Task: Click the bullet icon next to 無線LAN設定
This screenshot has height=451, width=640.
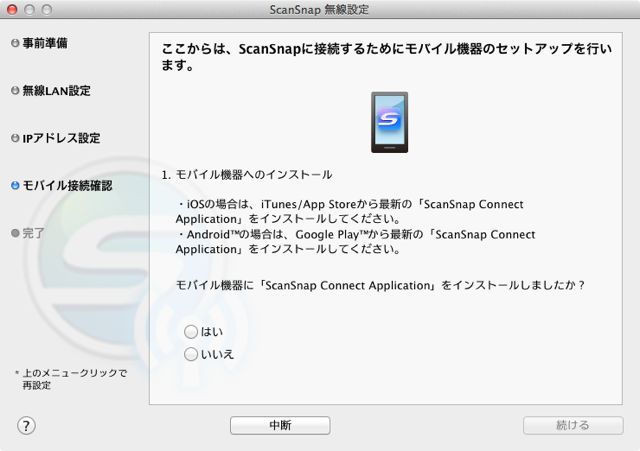Action: tap(15, 91)
